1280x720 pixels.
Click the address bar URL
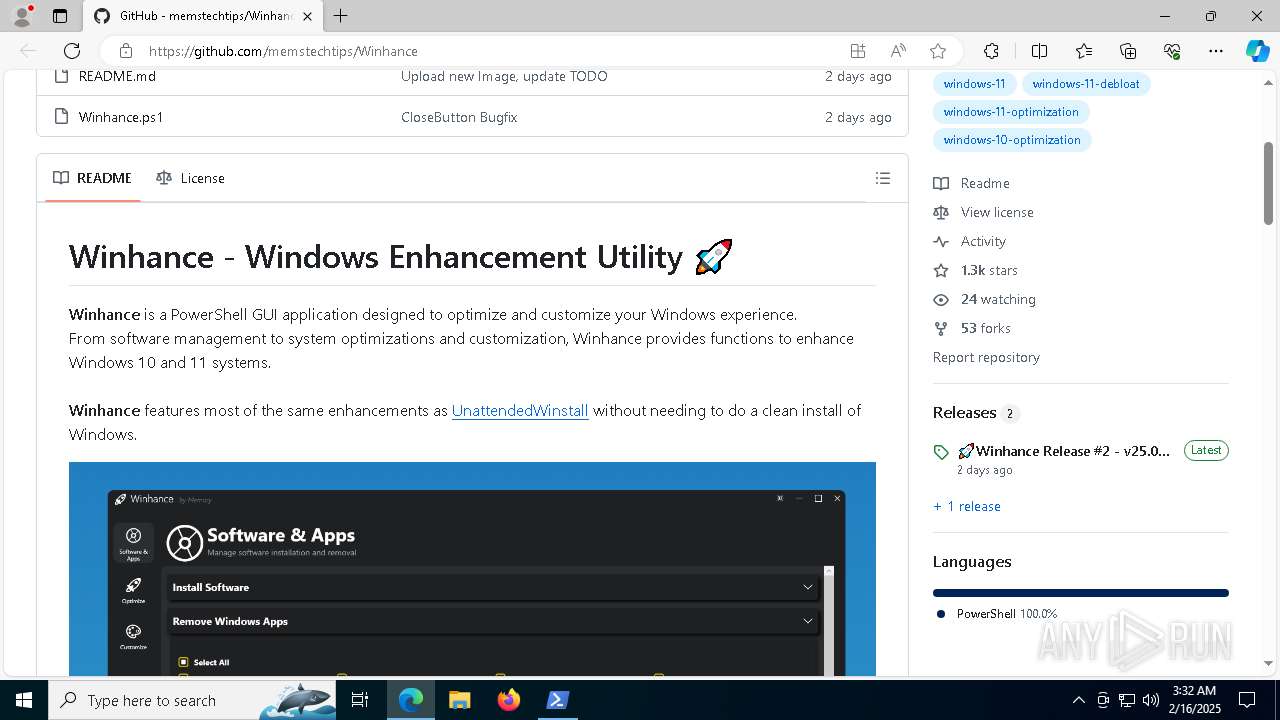click(x=283, y=51)
